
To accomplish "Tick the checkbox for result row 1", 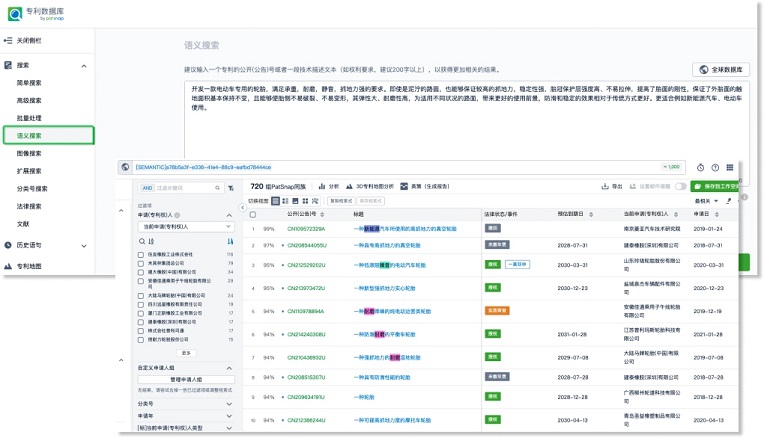I will [253, 229].
